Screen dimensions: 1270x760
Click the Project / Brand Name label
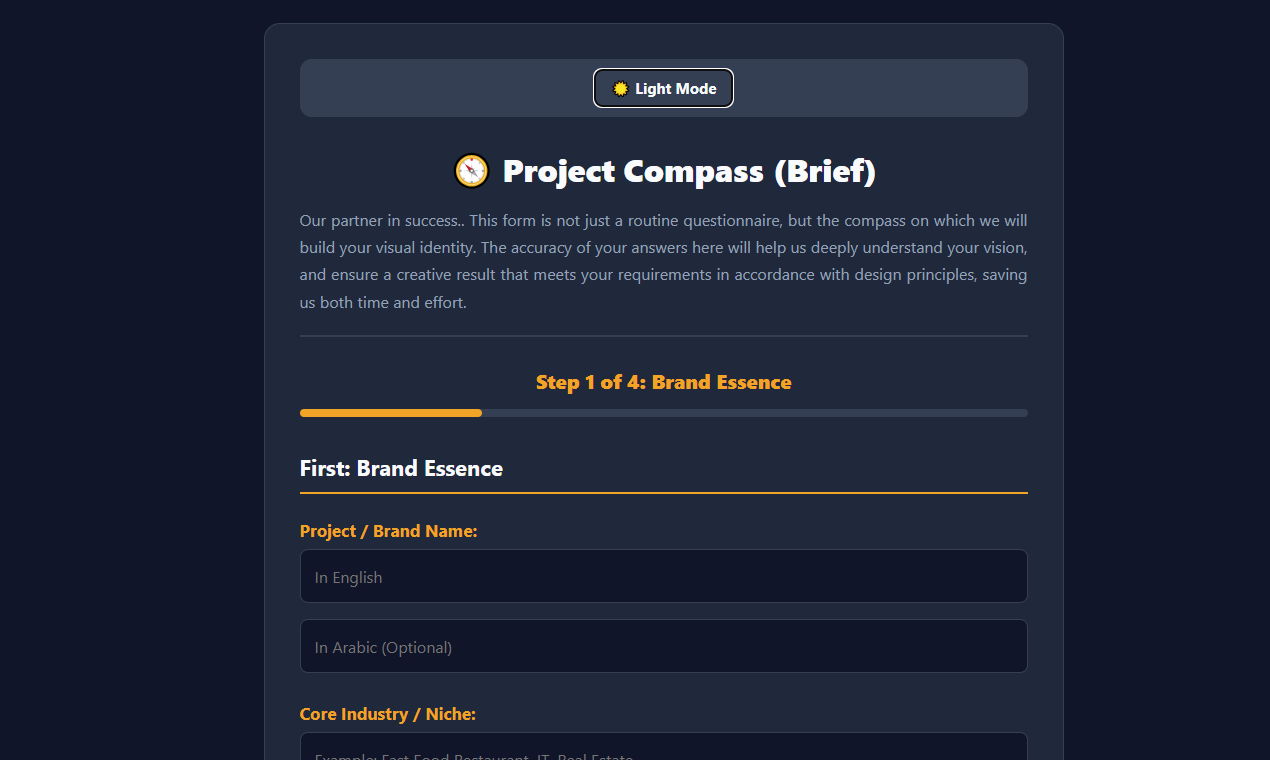389,531
